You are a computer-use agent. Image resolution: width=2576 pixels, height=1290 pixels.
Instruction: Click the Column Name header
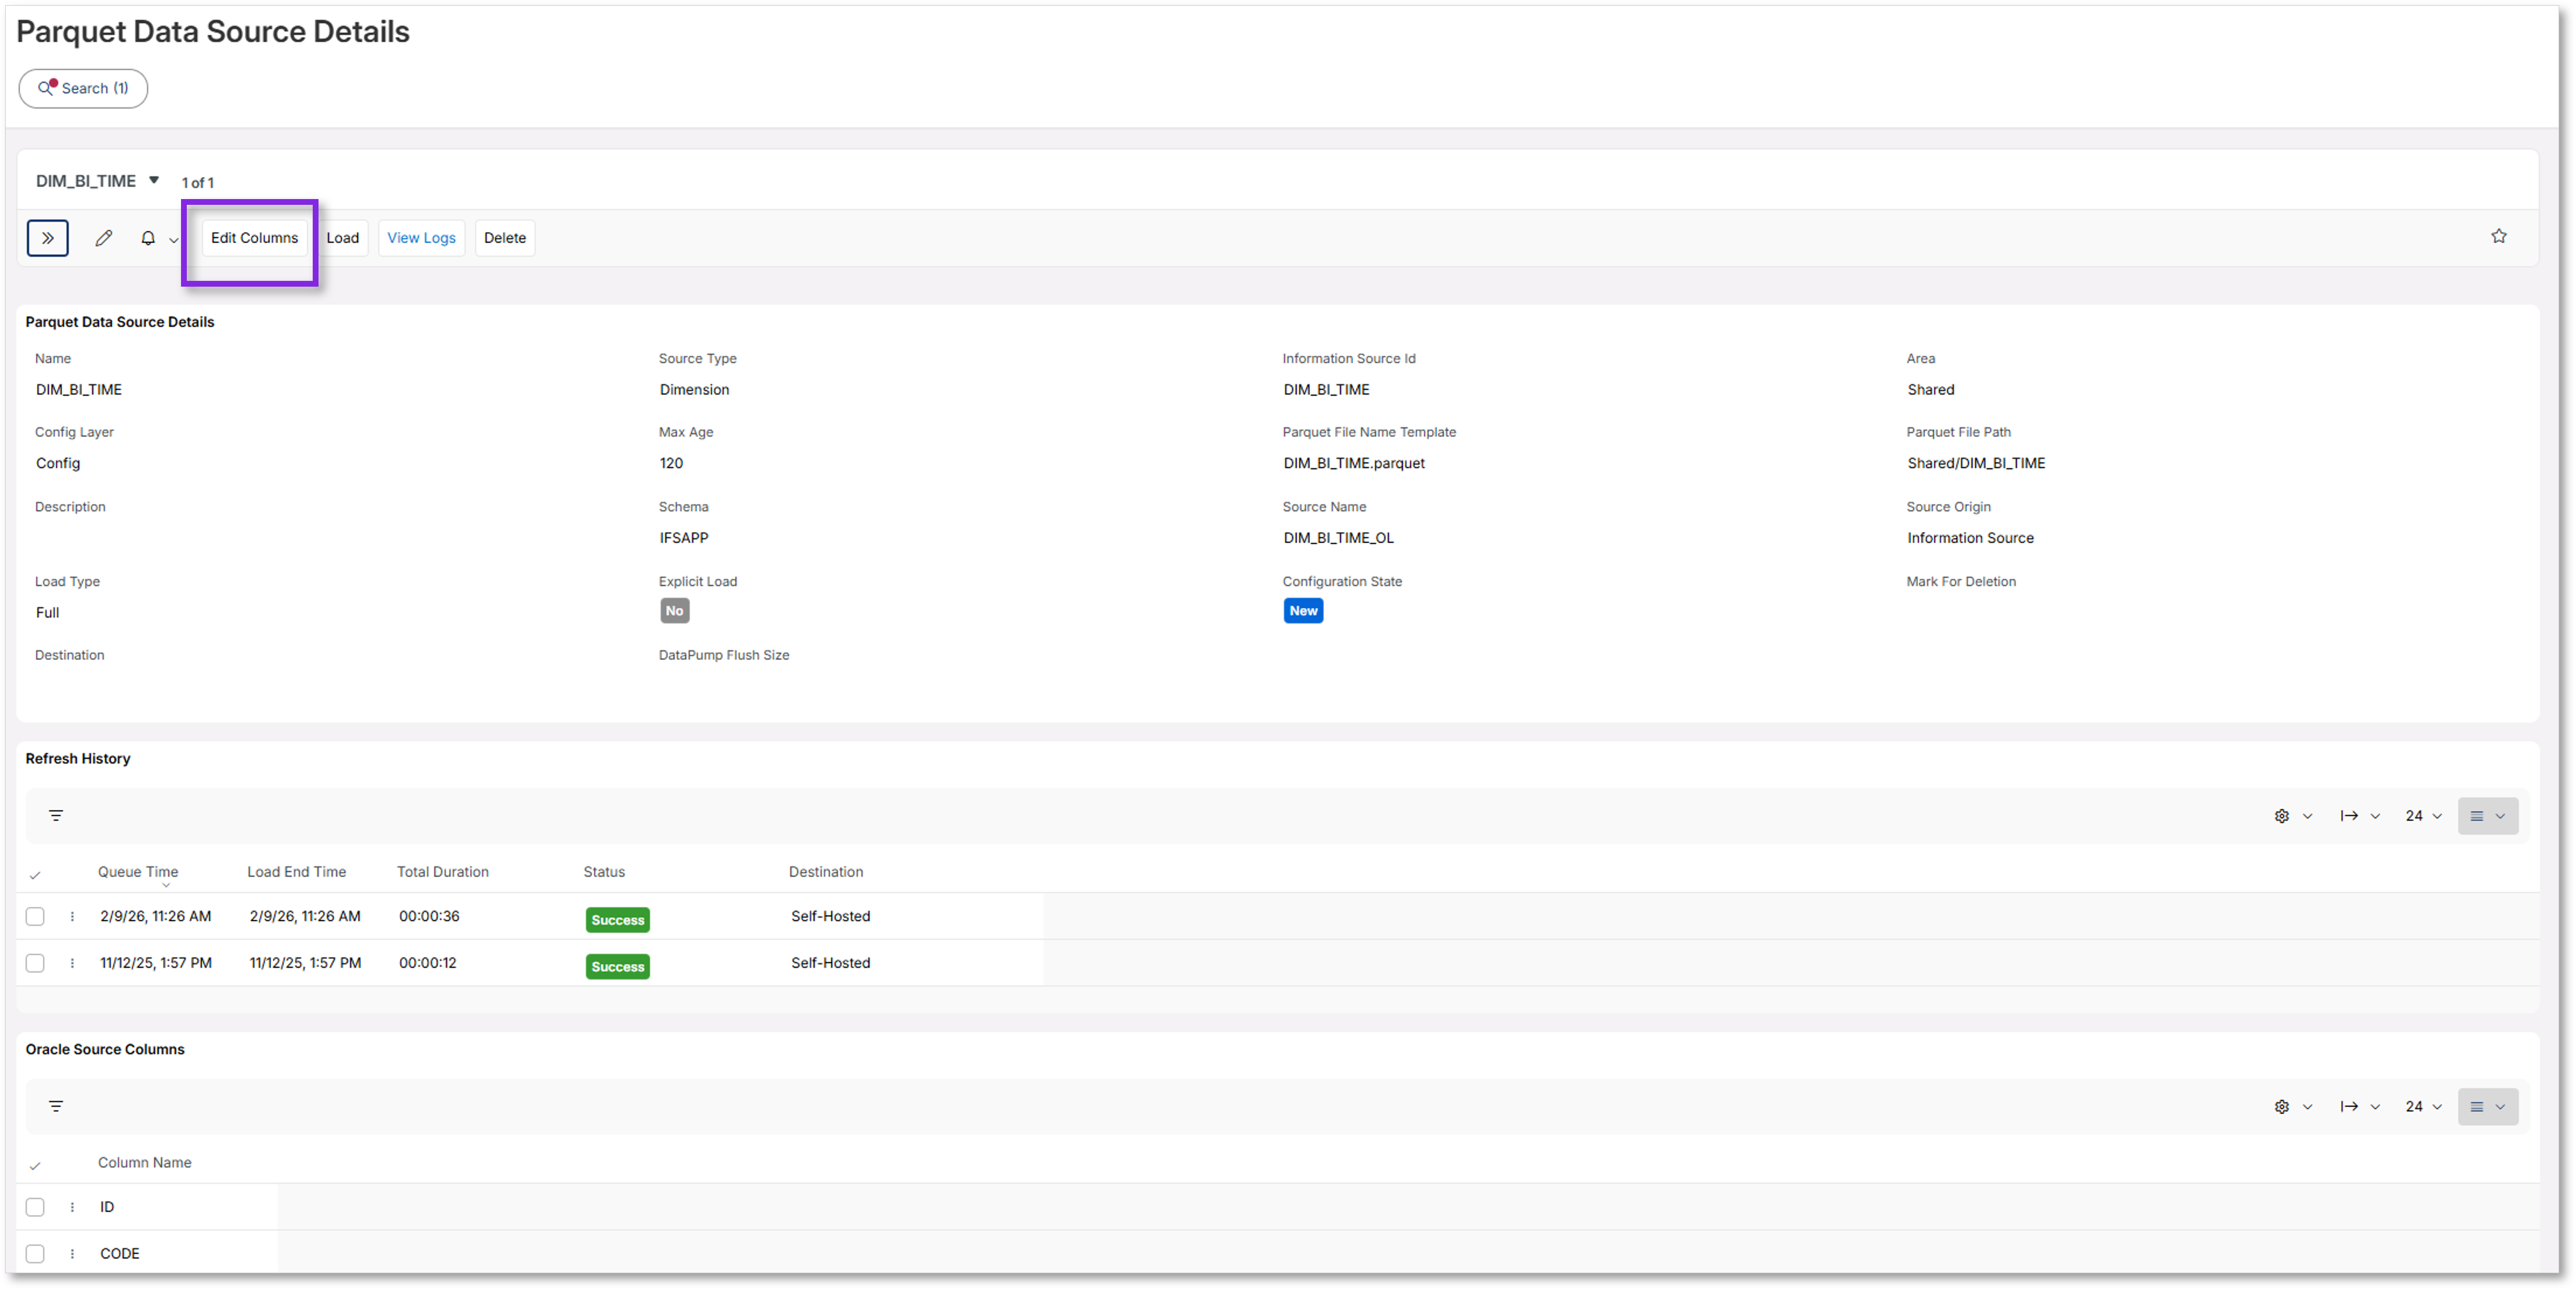click(145, 1163)
